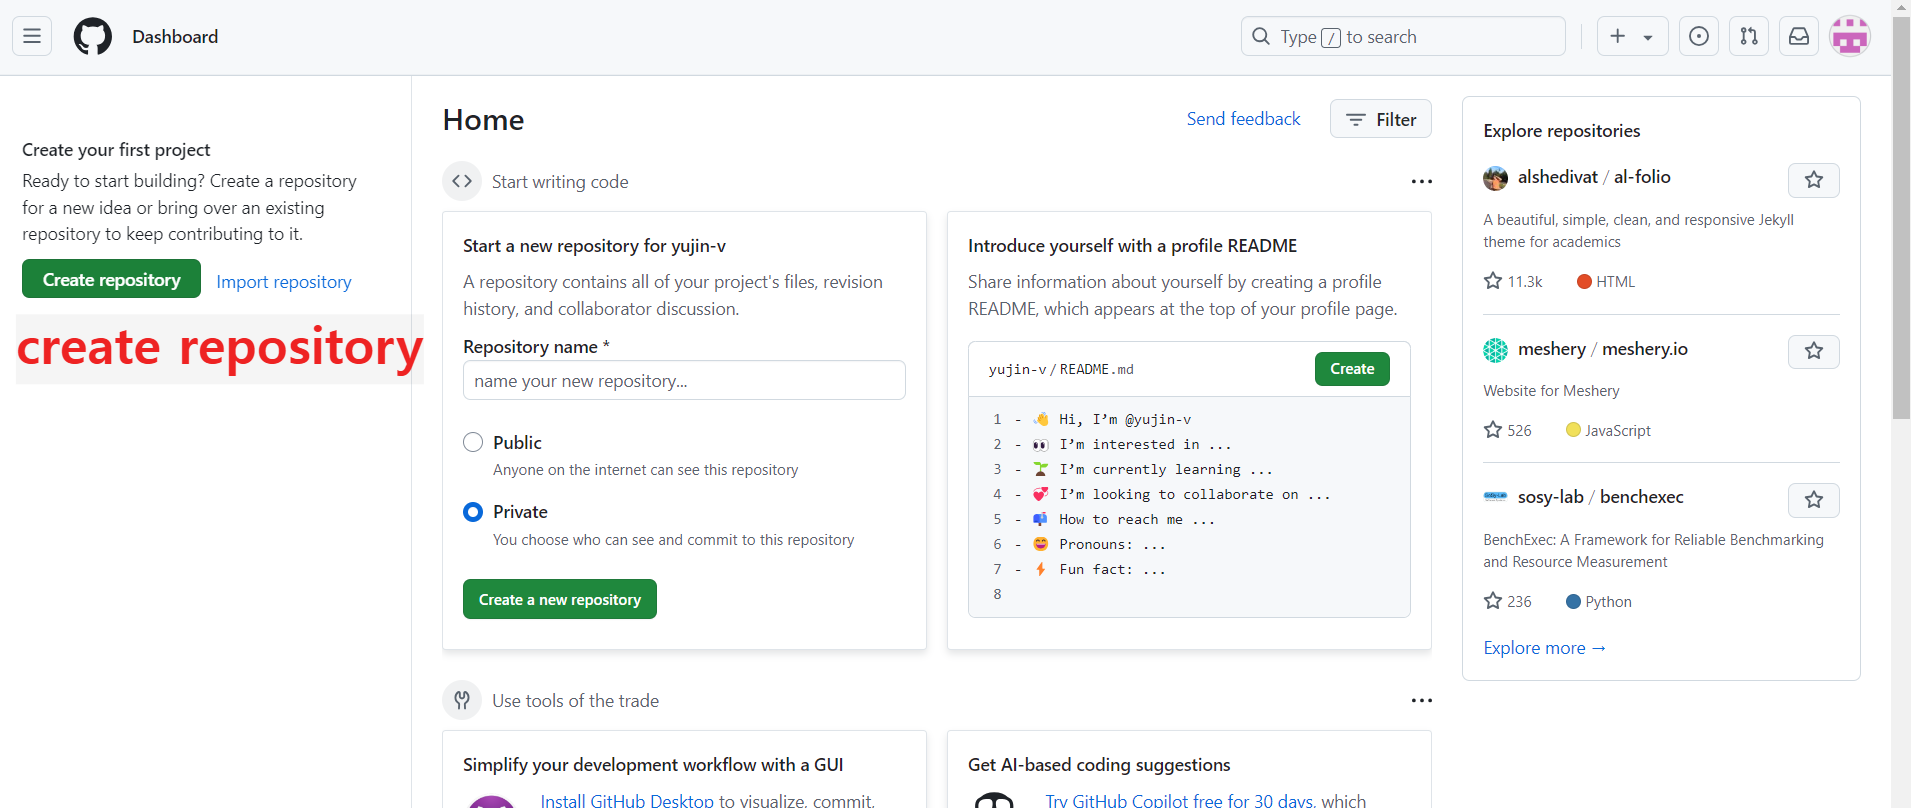
Task: Click the Explore more link
Action: [x=1544, y=648]
